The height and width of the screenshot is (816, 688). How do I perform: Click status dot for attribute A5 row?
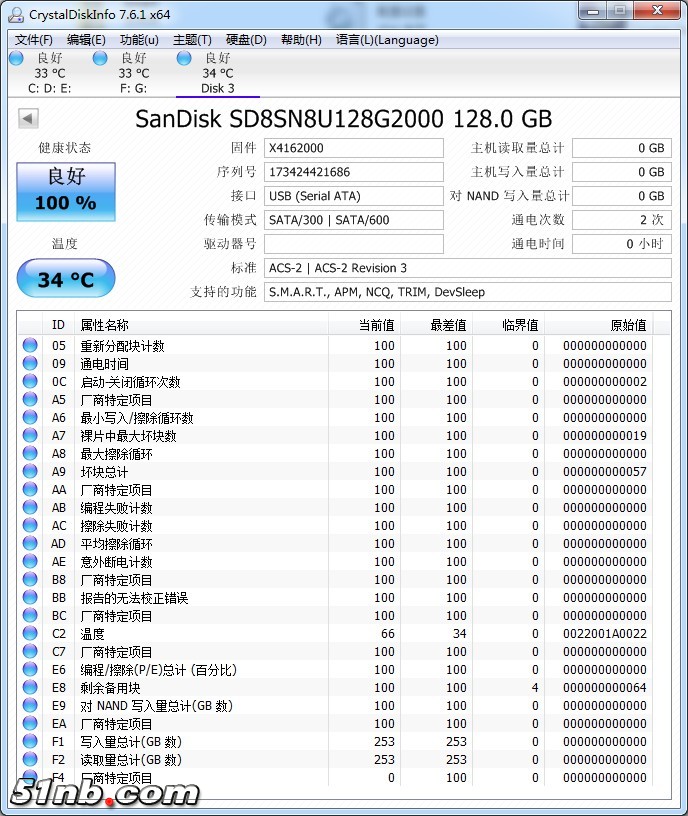(x=30, y=399)
